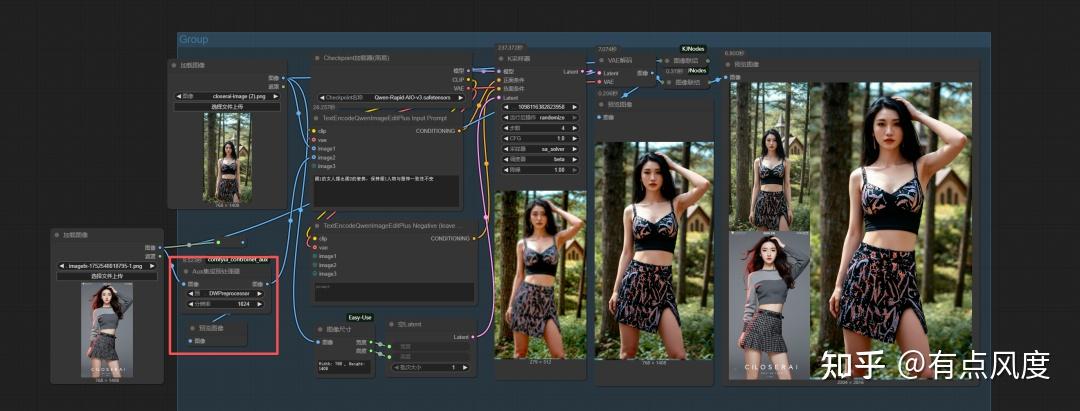Collapse the Checkpoint loader node via its dot

[x=316, y=59]
